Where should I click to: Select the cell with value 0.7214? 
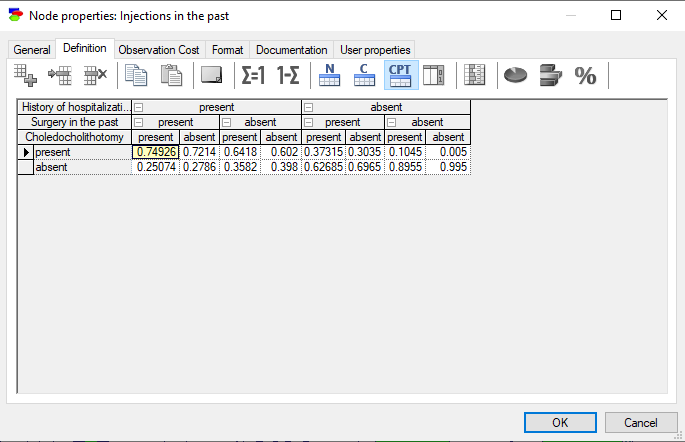coord(199,152)
